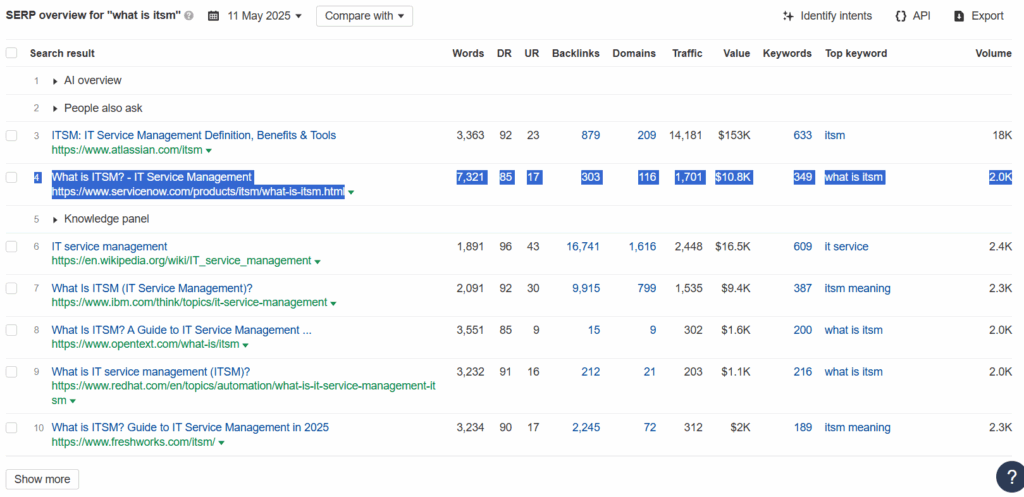This screenshot has height=497, width=1024.
Task: Click the atlassian.com/itsm URL
Action: pyautogui.click(x=127, y=150)
